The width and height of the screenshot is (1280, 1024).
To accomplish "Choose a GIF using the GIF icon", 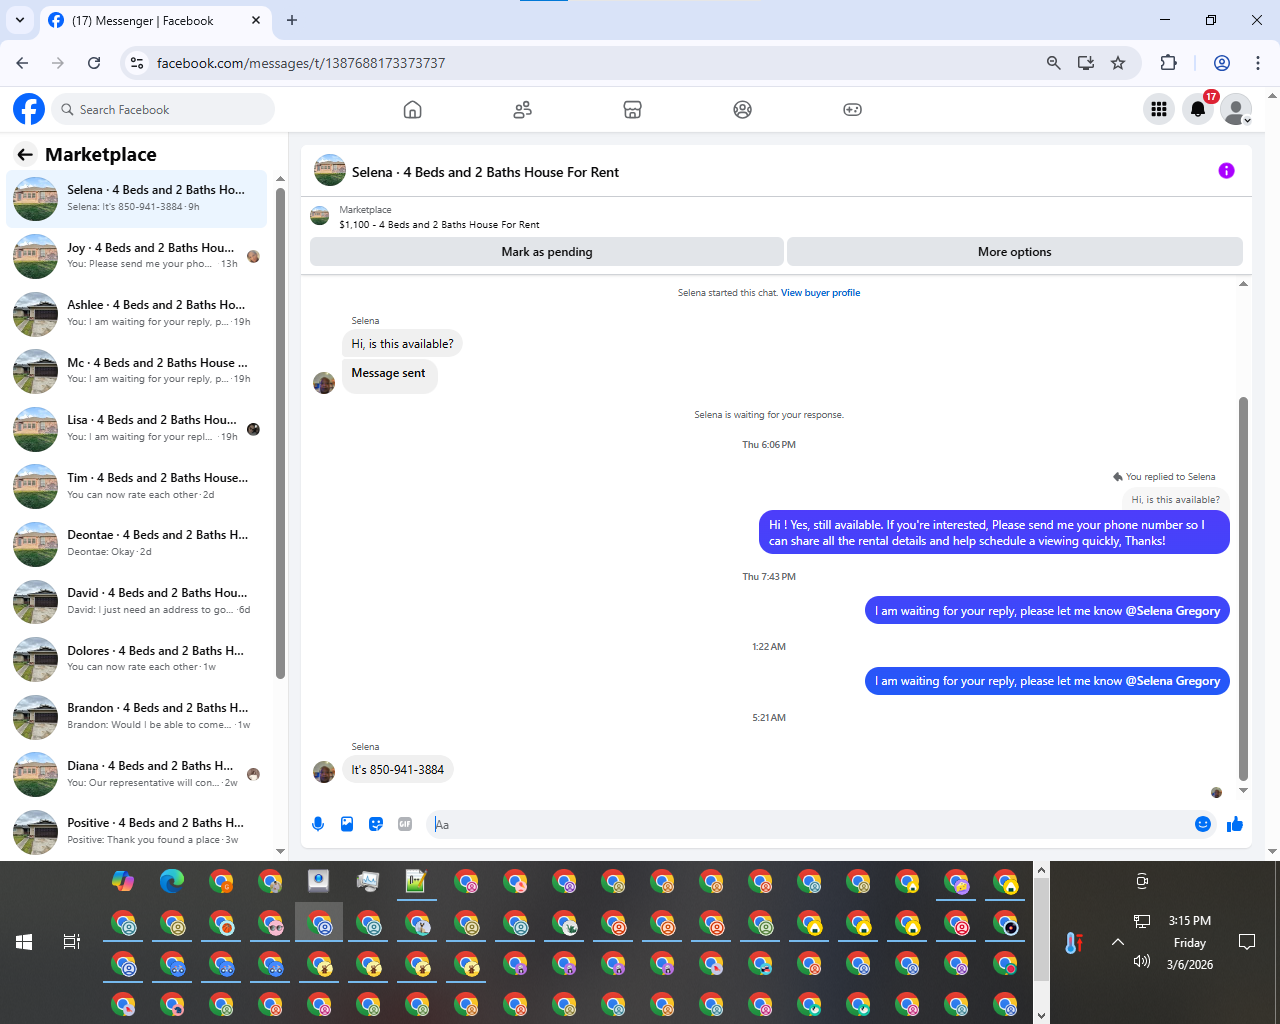I will 405,824.
